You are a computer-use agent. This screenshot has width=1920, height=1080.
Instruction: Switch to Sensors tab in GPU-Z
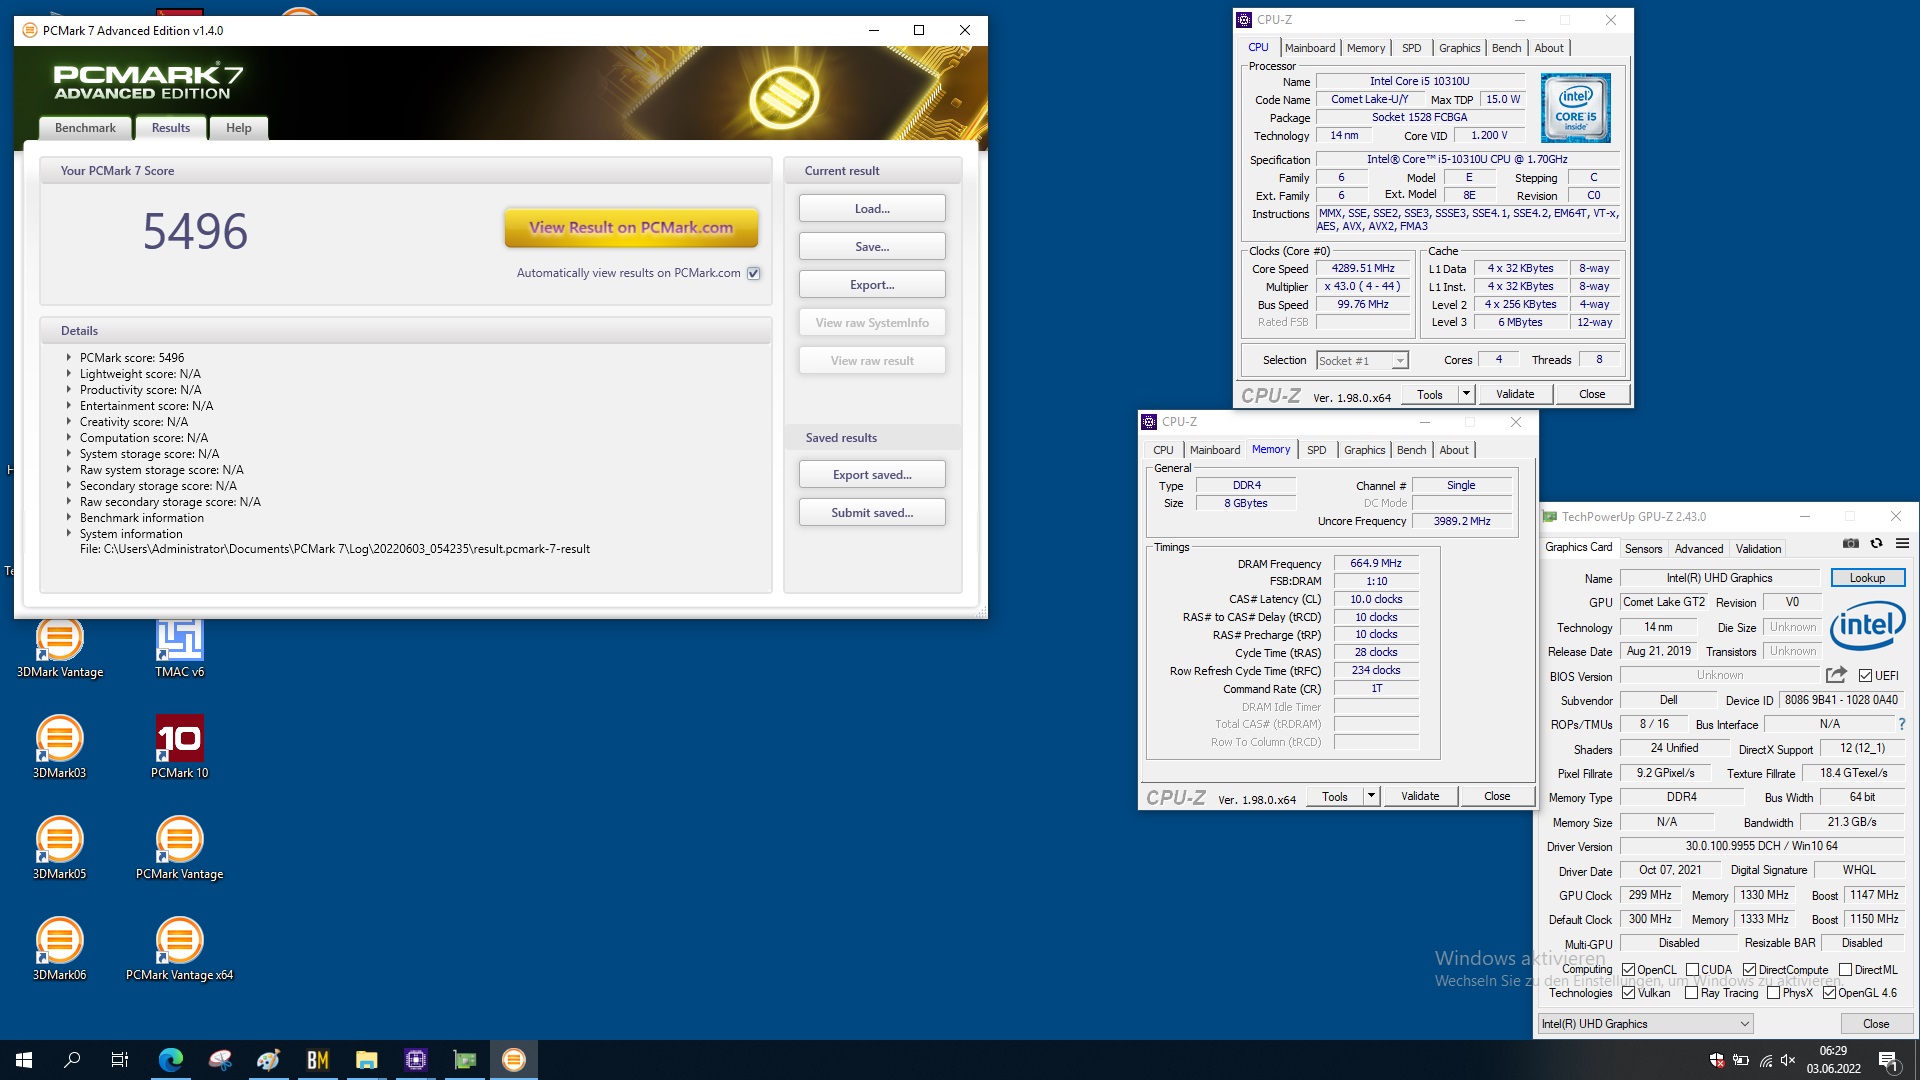(x=1643, y=549)
